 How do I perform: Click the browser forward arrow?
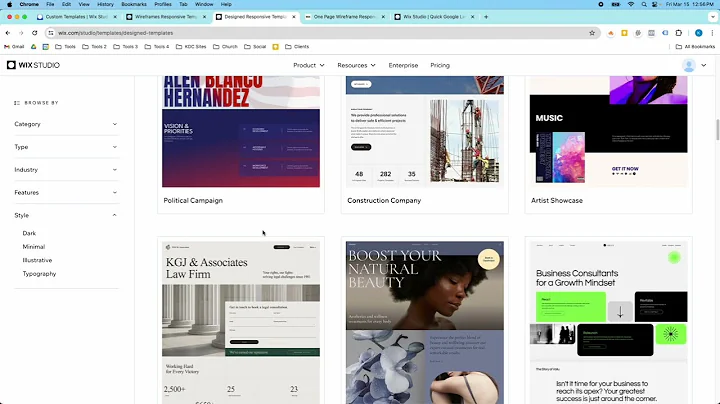coord(21,33)
